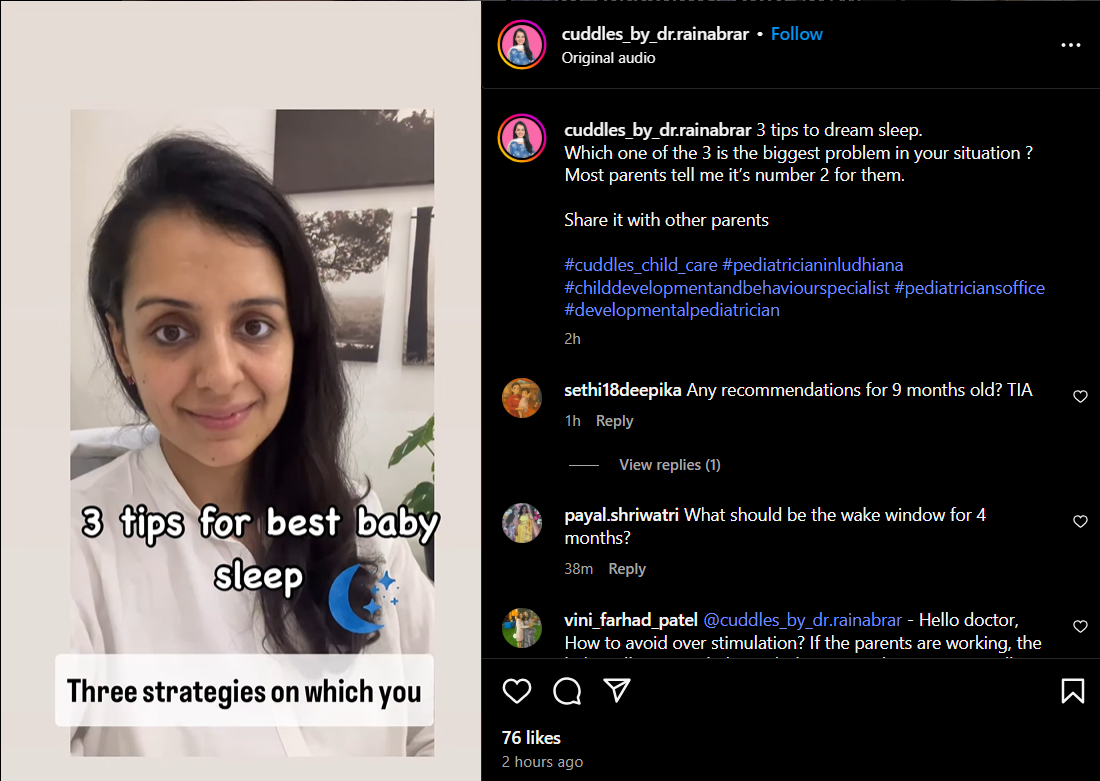Like the post with the heart icon
The width and height of the screenshot is (1100, 781).
click(x=517, y=691)
